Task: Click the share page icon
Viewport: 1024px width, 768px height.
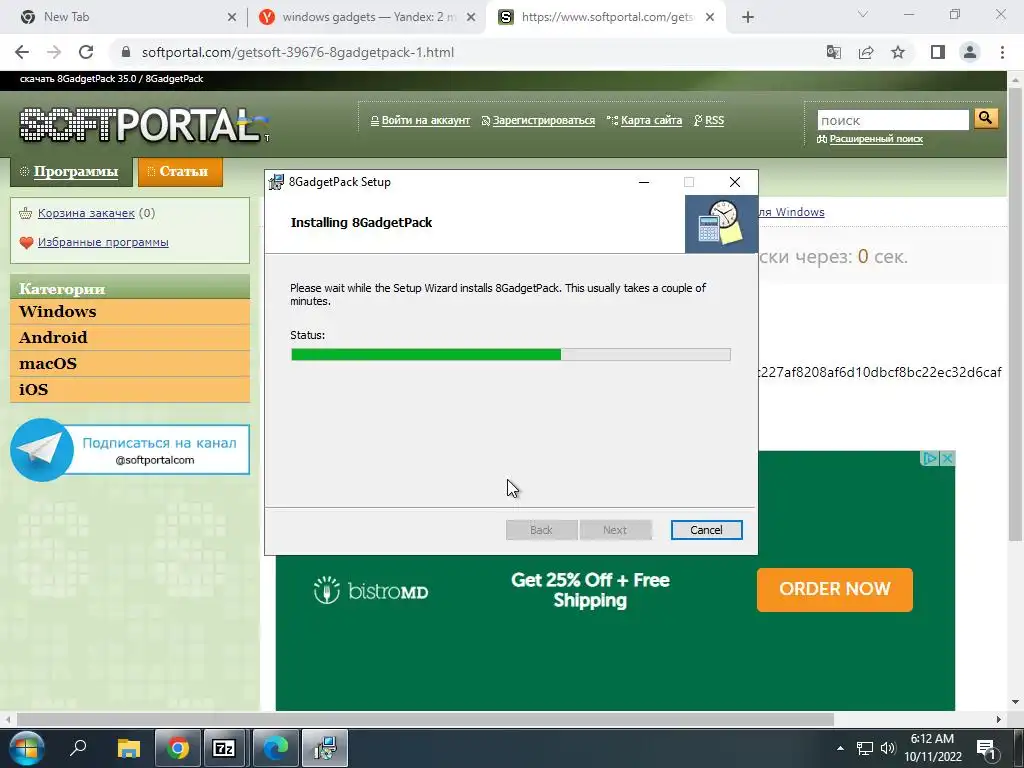Action: click(866, 52)
